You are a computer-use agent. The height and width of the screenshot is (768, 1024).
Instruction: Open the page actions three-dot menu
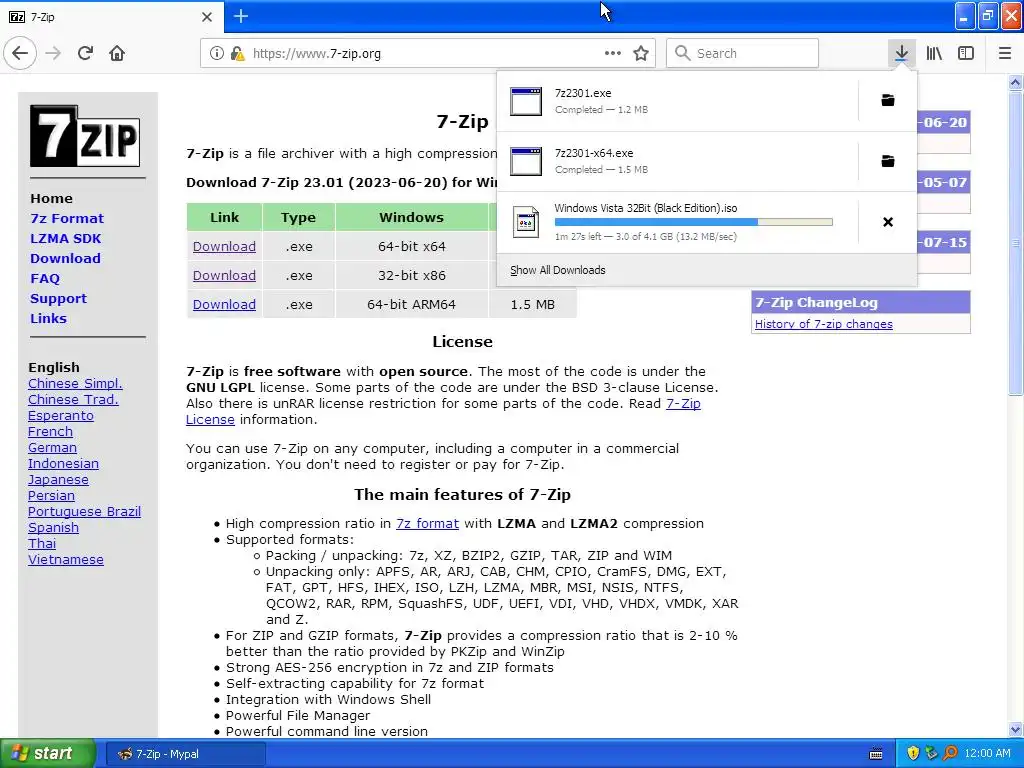(x=613, y=53)
